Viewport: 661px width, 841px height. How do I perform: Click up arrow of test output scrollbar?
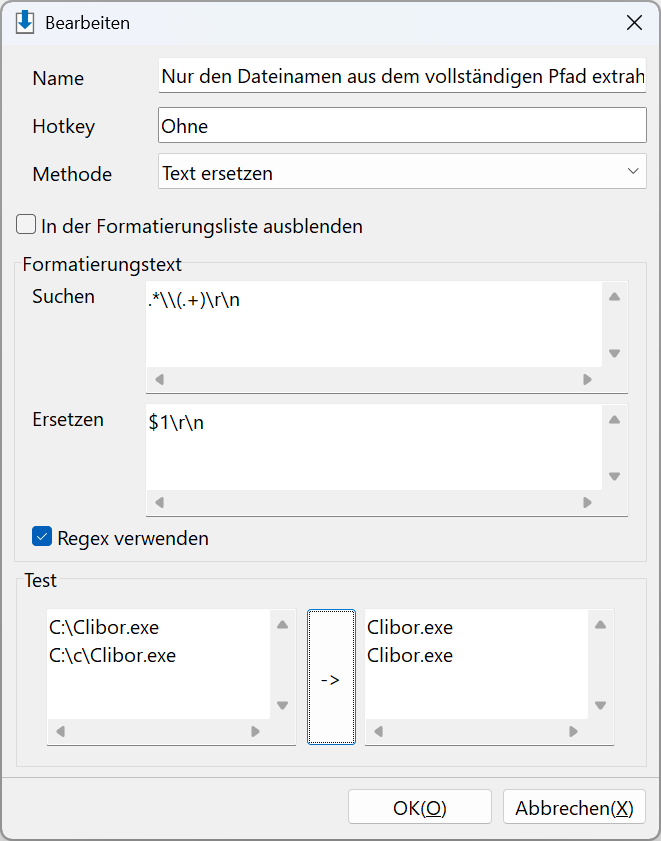(x=600, y=625)
